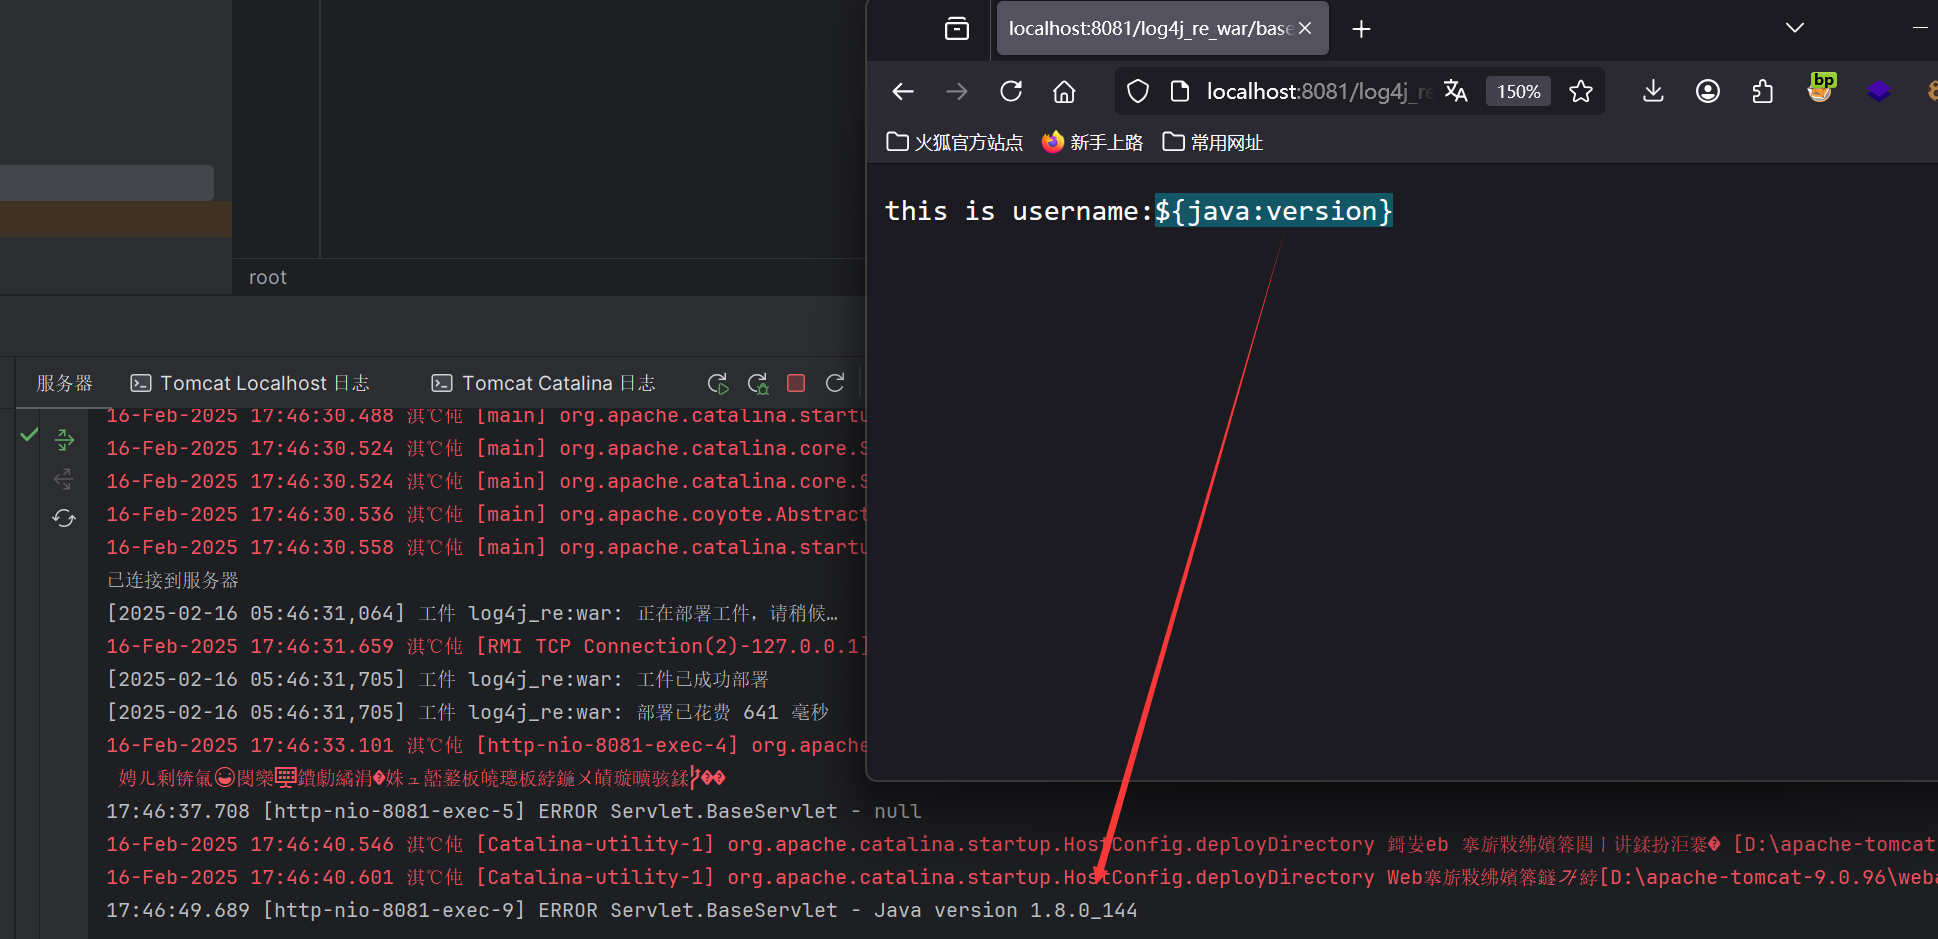This screenshot has height=939, width=1938.
Task: Click the RMI TCP Connection log line
Action: pyautogui.click(x=486, y=646)
